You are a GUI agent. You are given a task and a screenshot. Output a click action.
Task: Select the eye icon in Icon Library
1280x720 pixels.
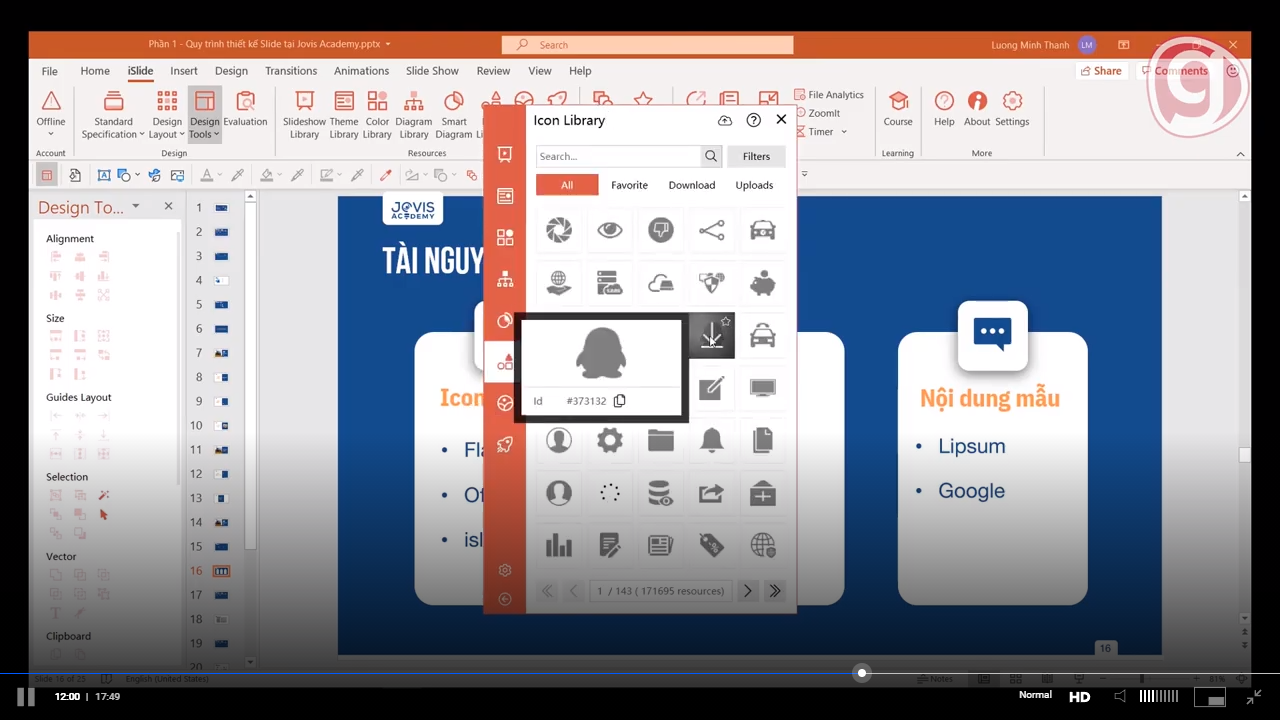click(x=610, y=231)
